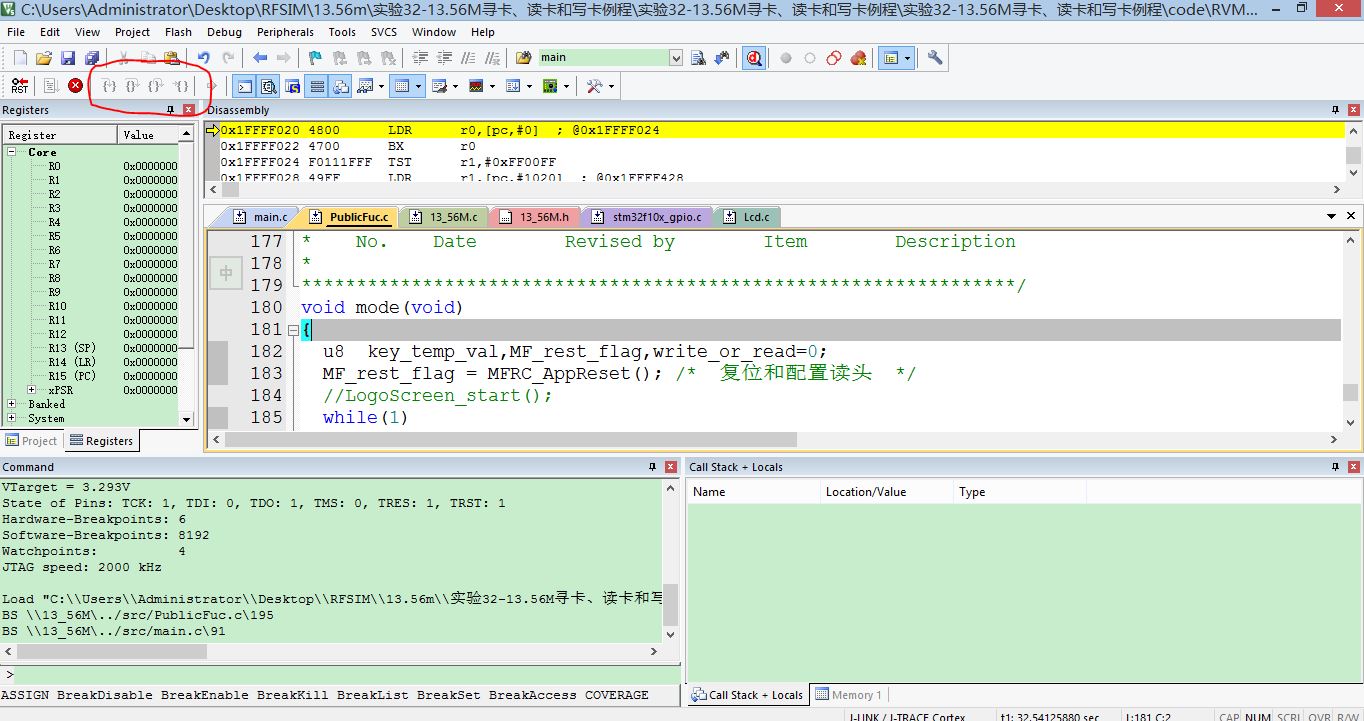Toggle the Command Window icon
The image size is (1364, 721).
coord(244,86)
